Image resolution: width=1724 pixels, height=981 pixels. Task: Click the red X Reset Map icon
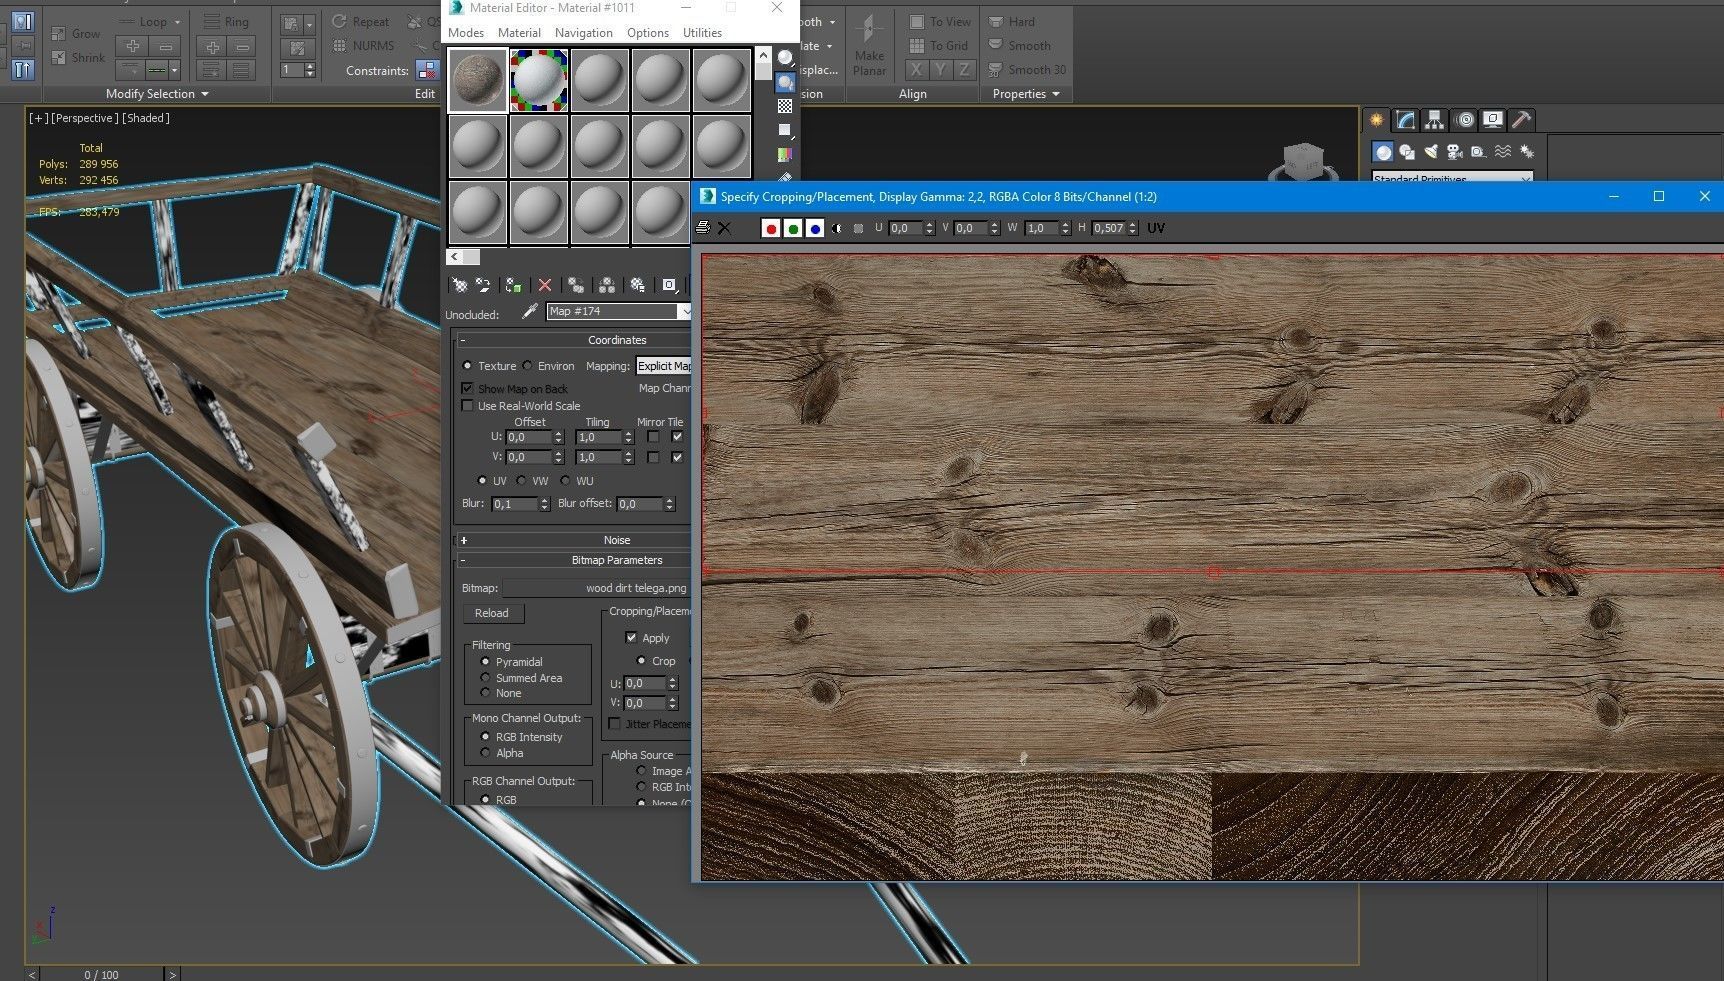(x=545, y=285)
